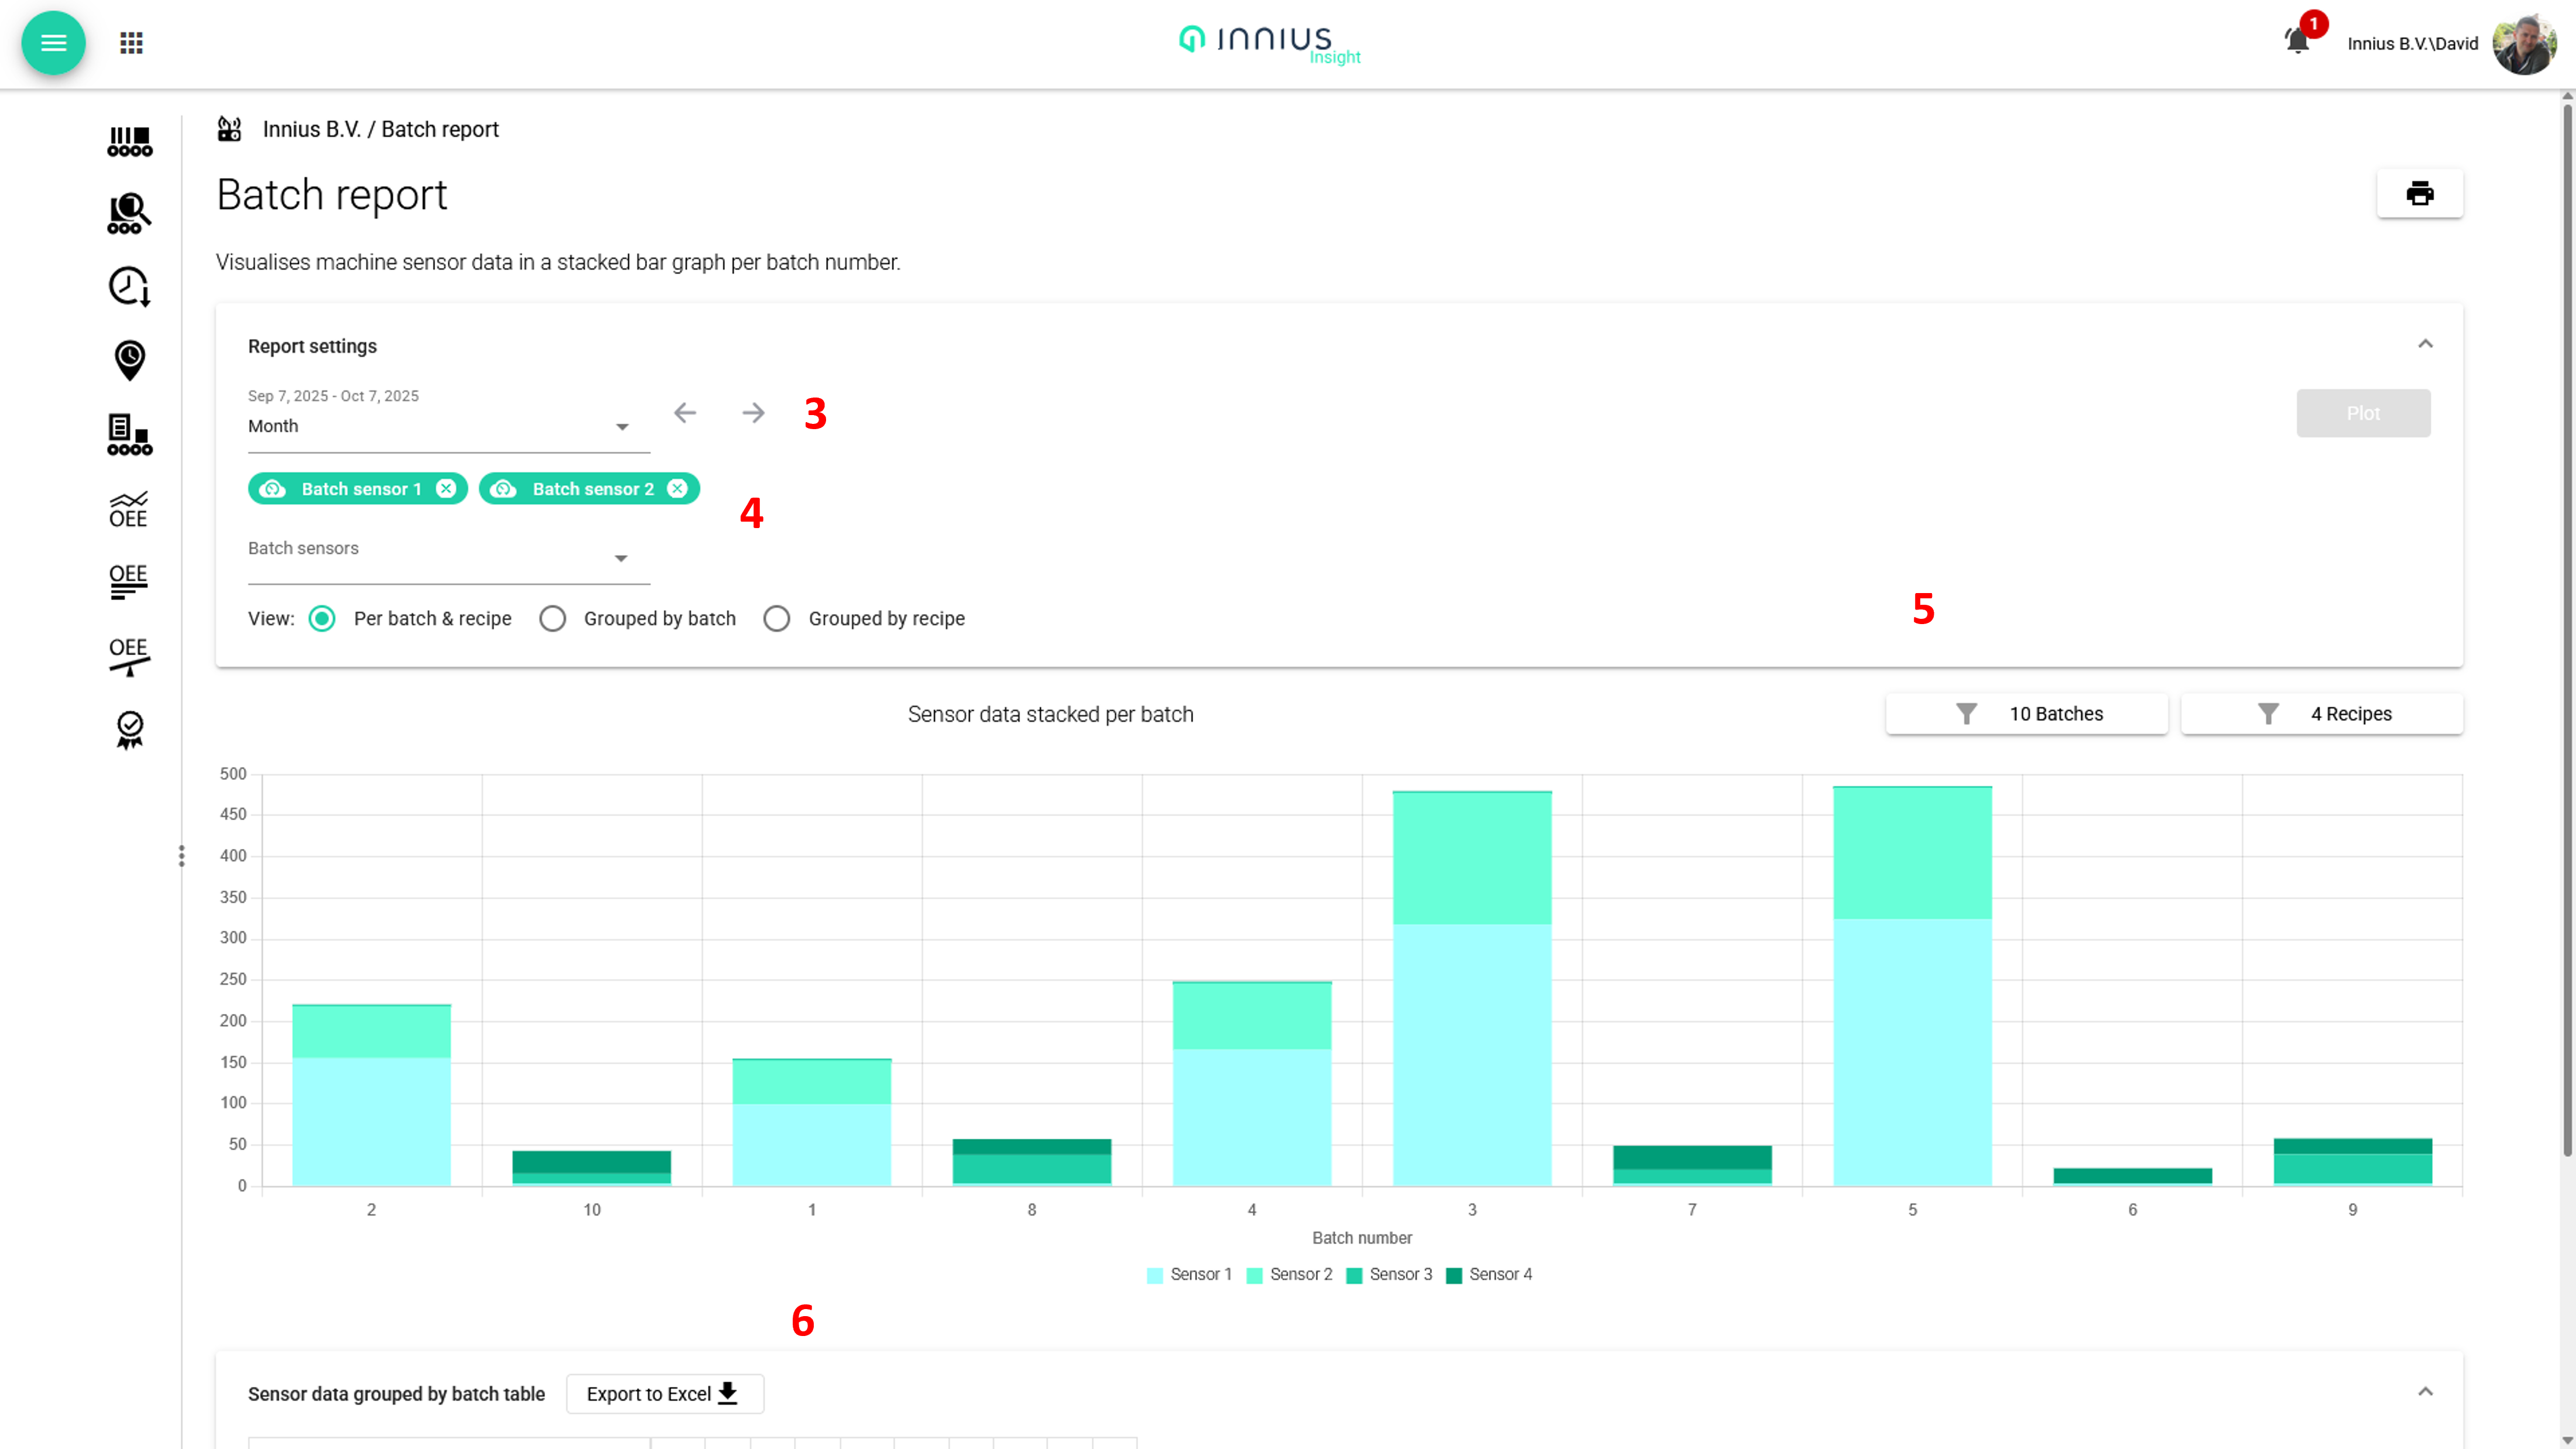This screenshot has height=1449, width=2576.
Task: Select Grouped by batch view
Action: (552, 619)
